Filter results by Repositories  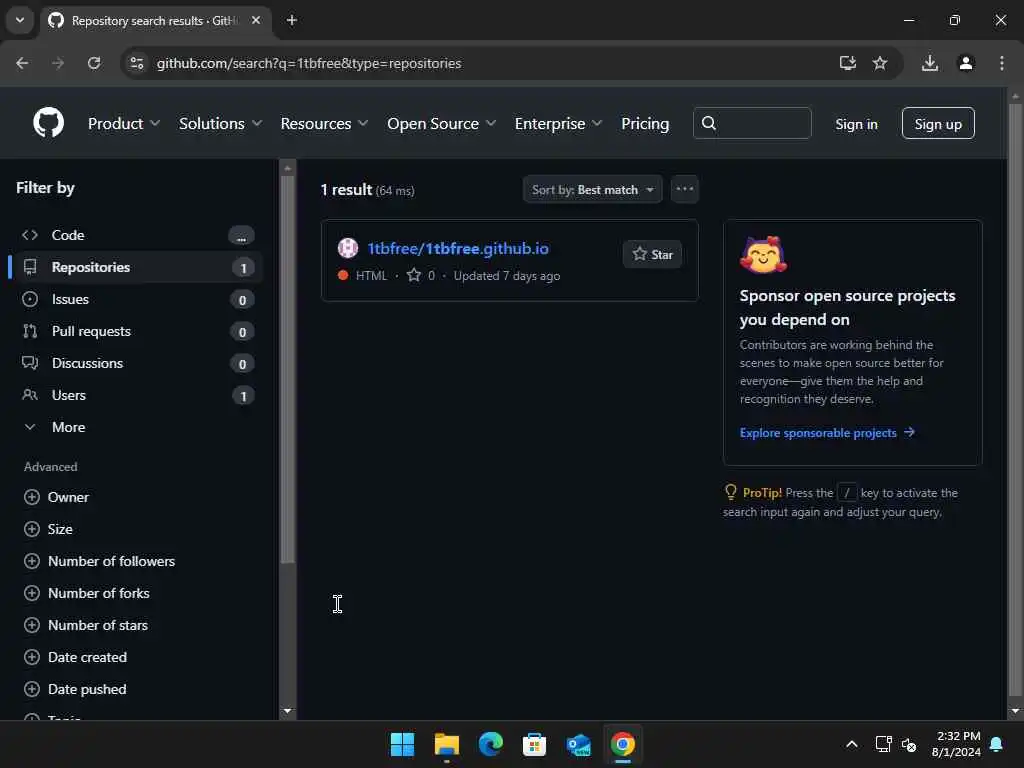[x=137, y=267]
